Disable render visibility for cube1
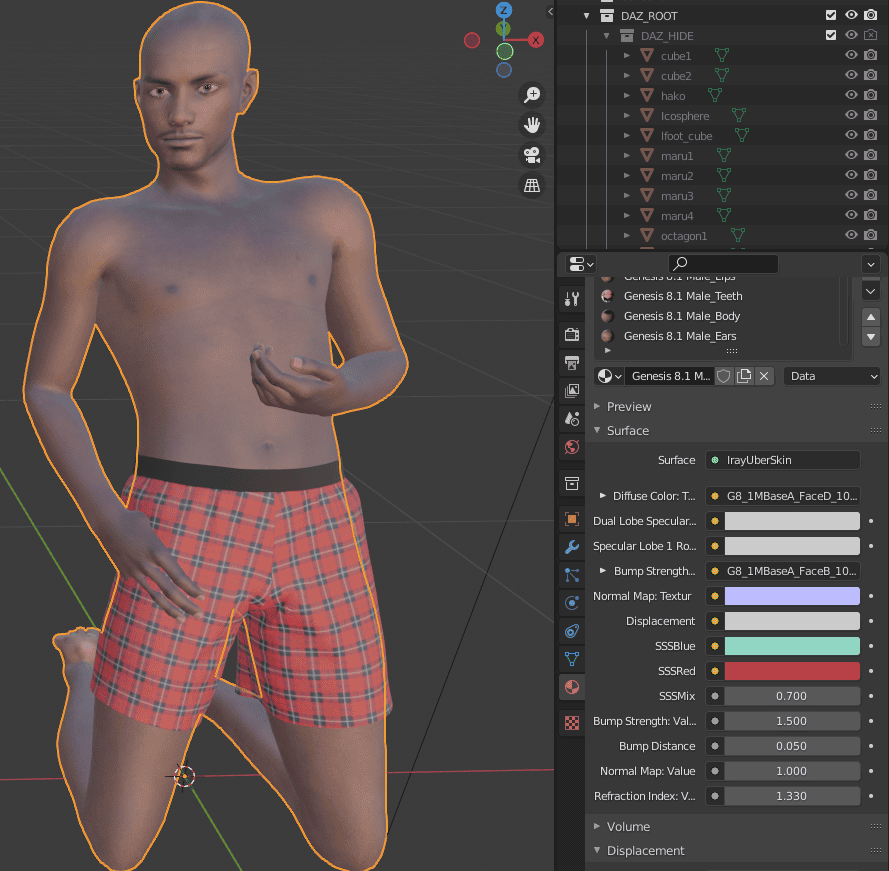Viewport: 889px width, 871px height. [870, 55]
